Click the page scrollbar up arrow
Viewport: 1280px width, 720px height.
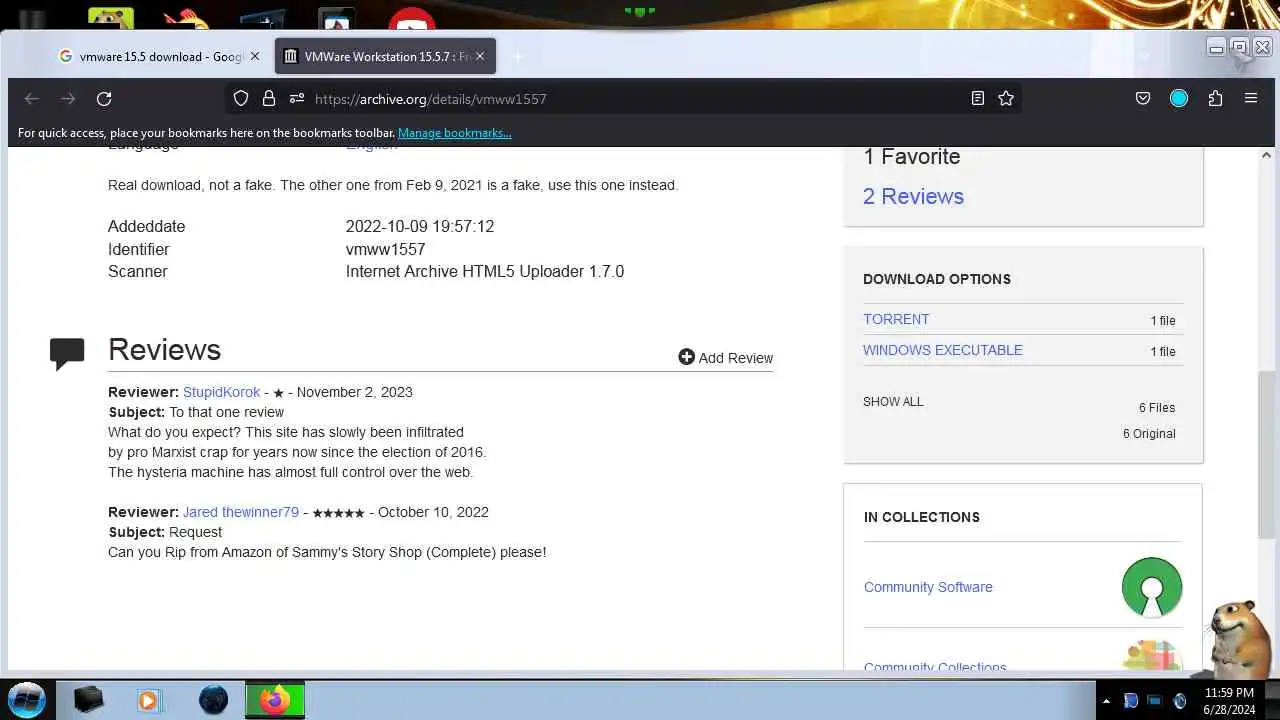coord(1266,156)
